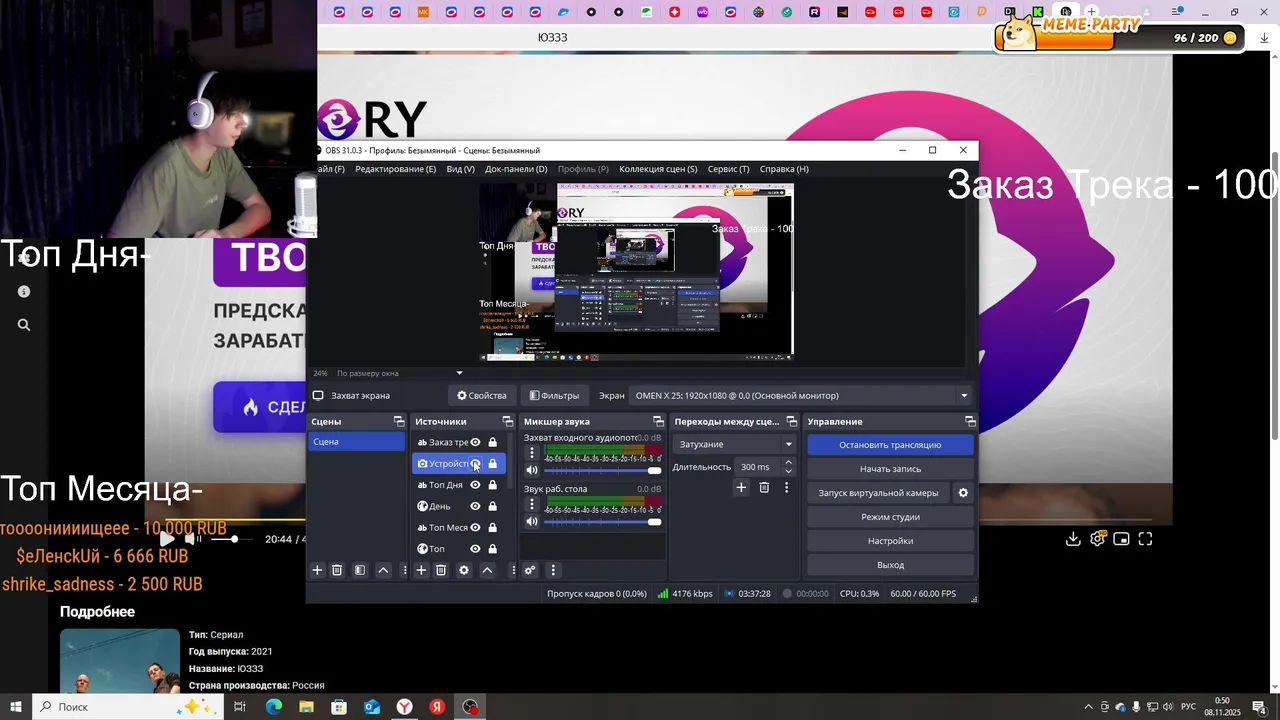Open OBS Настройки button
The height and width of the screenshot is (720, 1280).
click(890, 541)
